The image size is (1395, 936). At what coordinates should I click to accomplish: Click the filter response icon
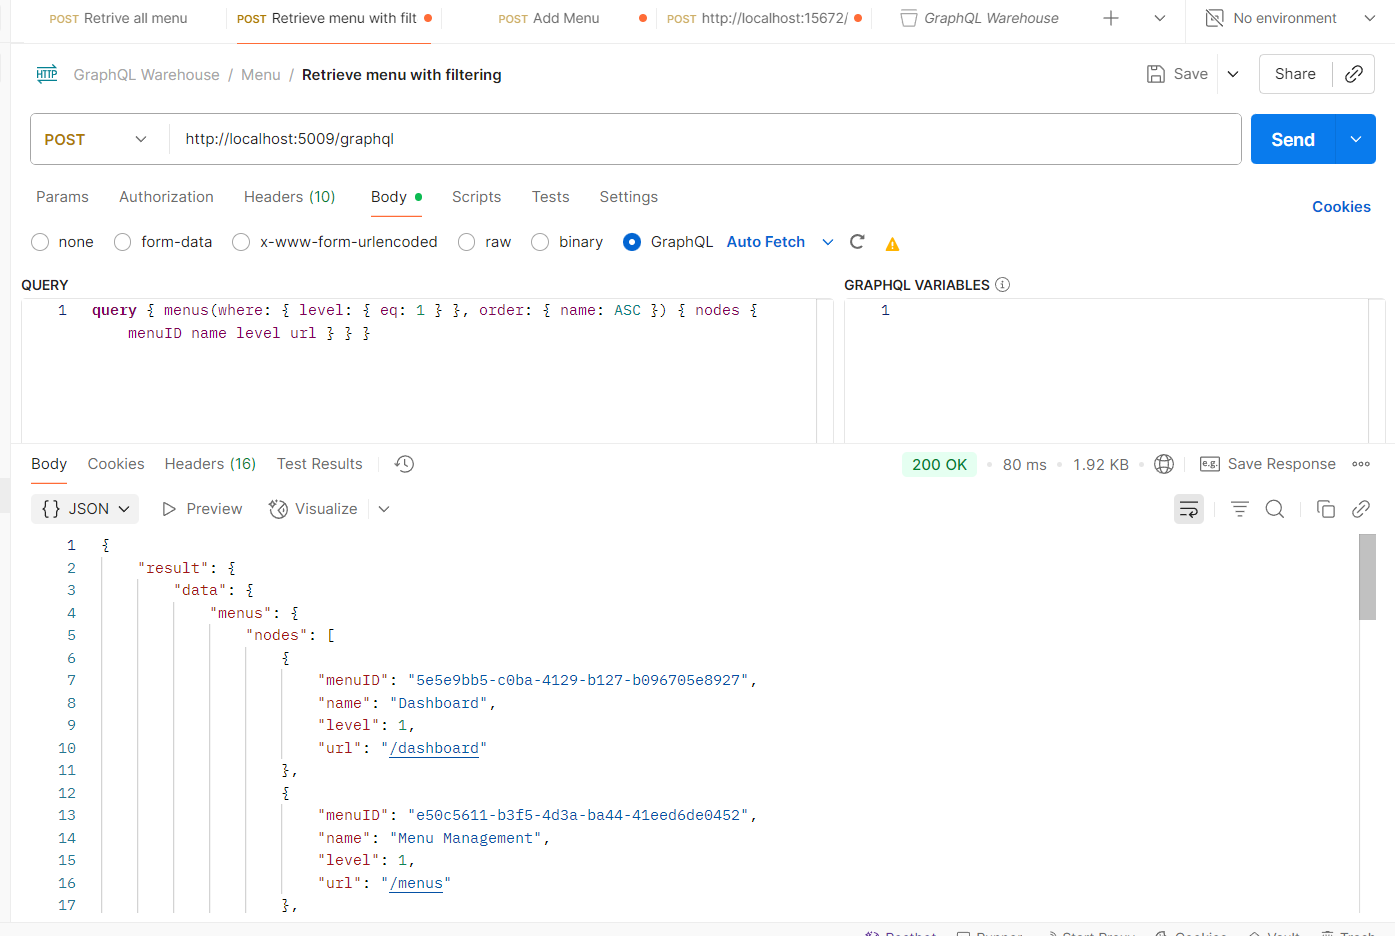point(1239,509)
